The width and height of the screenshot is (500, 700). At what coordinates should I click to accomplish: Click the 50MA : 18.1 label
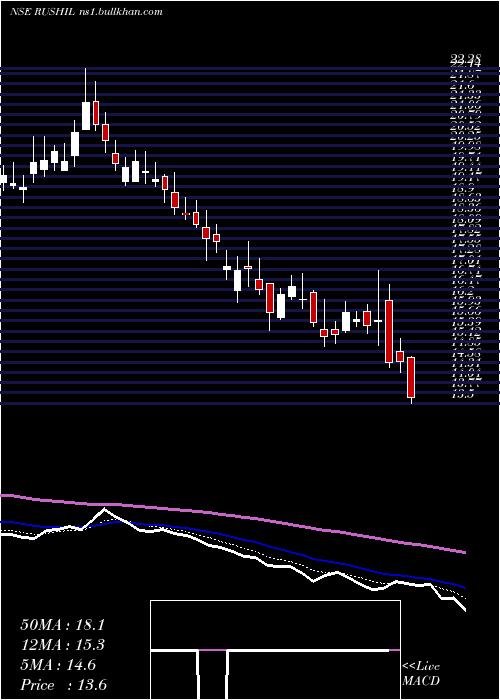click(62, 625)
